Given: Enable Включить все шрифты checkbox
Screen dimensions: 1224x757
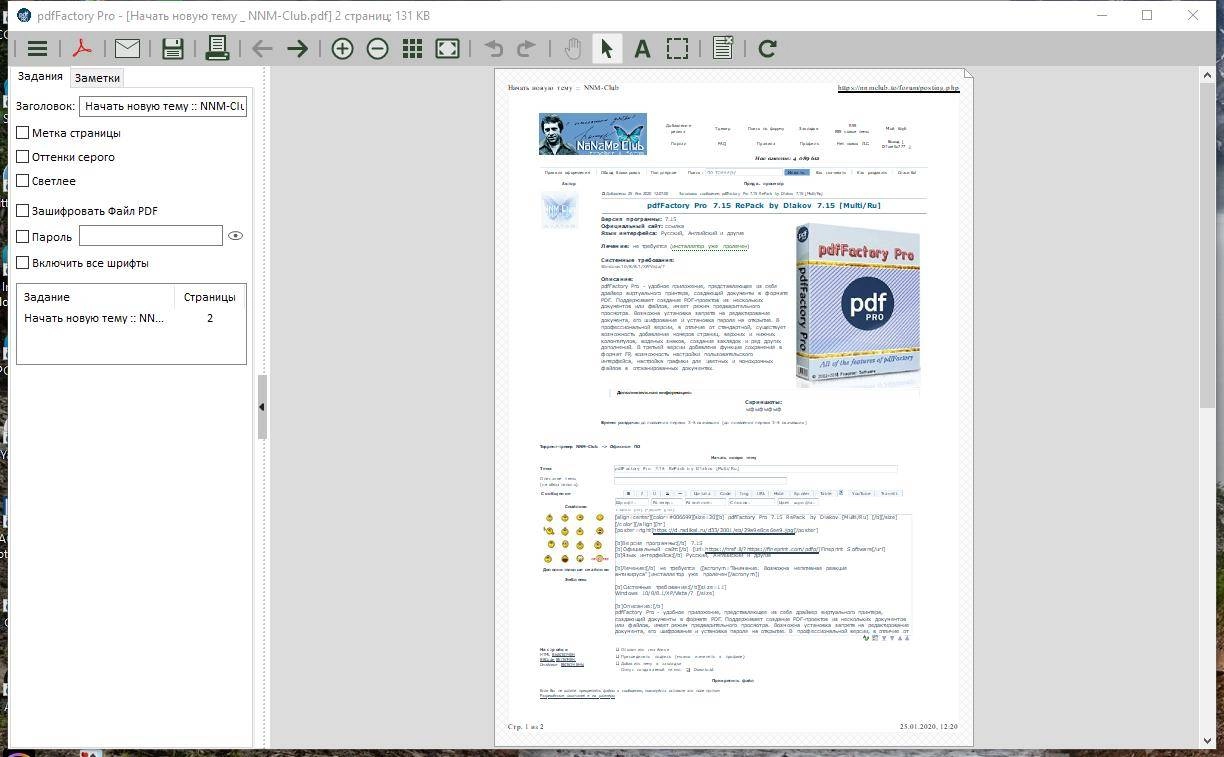Looking at the screenshot, I should click(23, 262).
